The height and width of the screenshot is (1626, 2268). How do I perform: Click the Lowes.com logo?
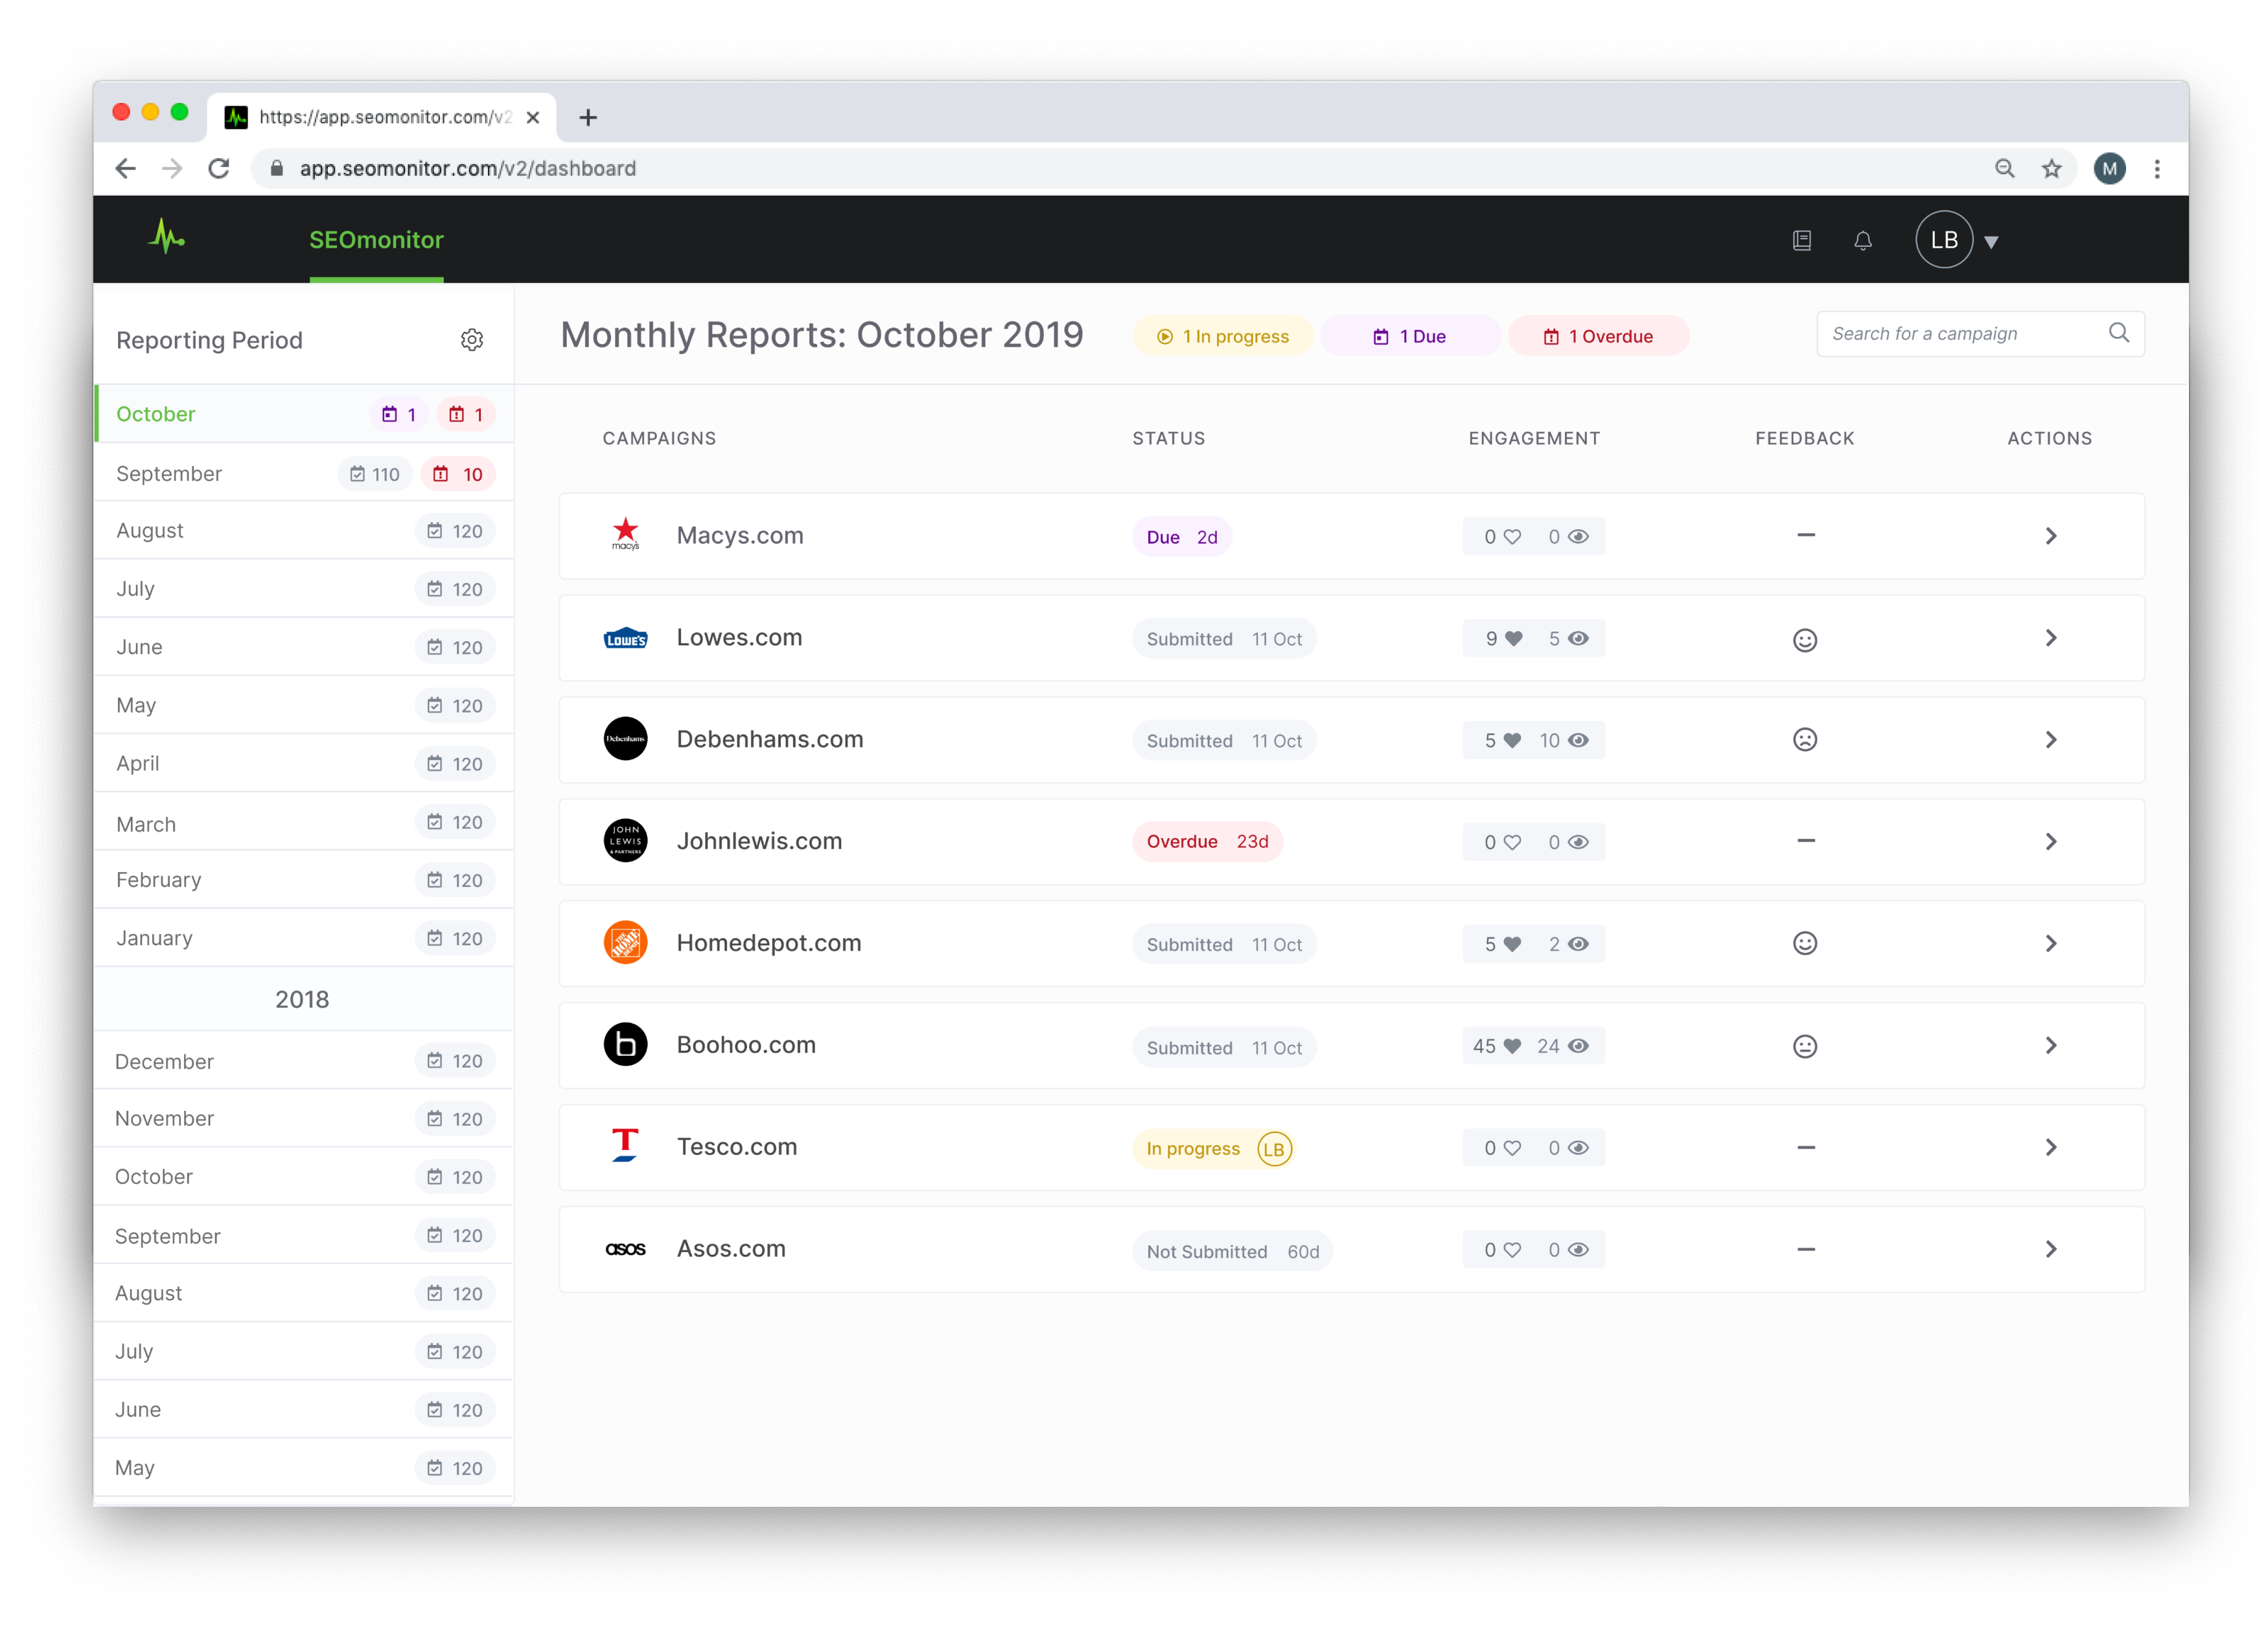[626, 638]
